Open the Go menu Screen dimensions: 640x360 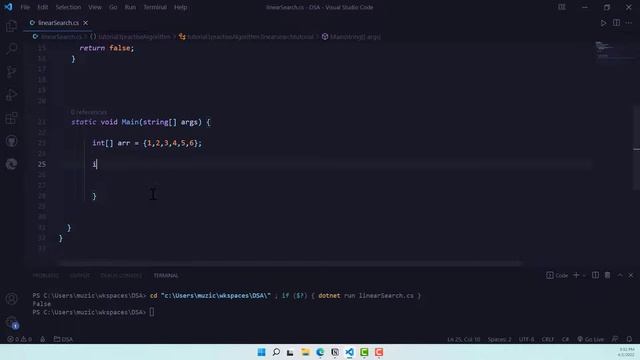point(113,7)
